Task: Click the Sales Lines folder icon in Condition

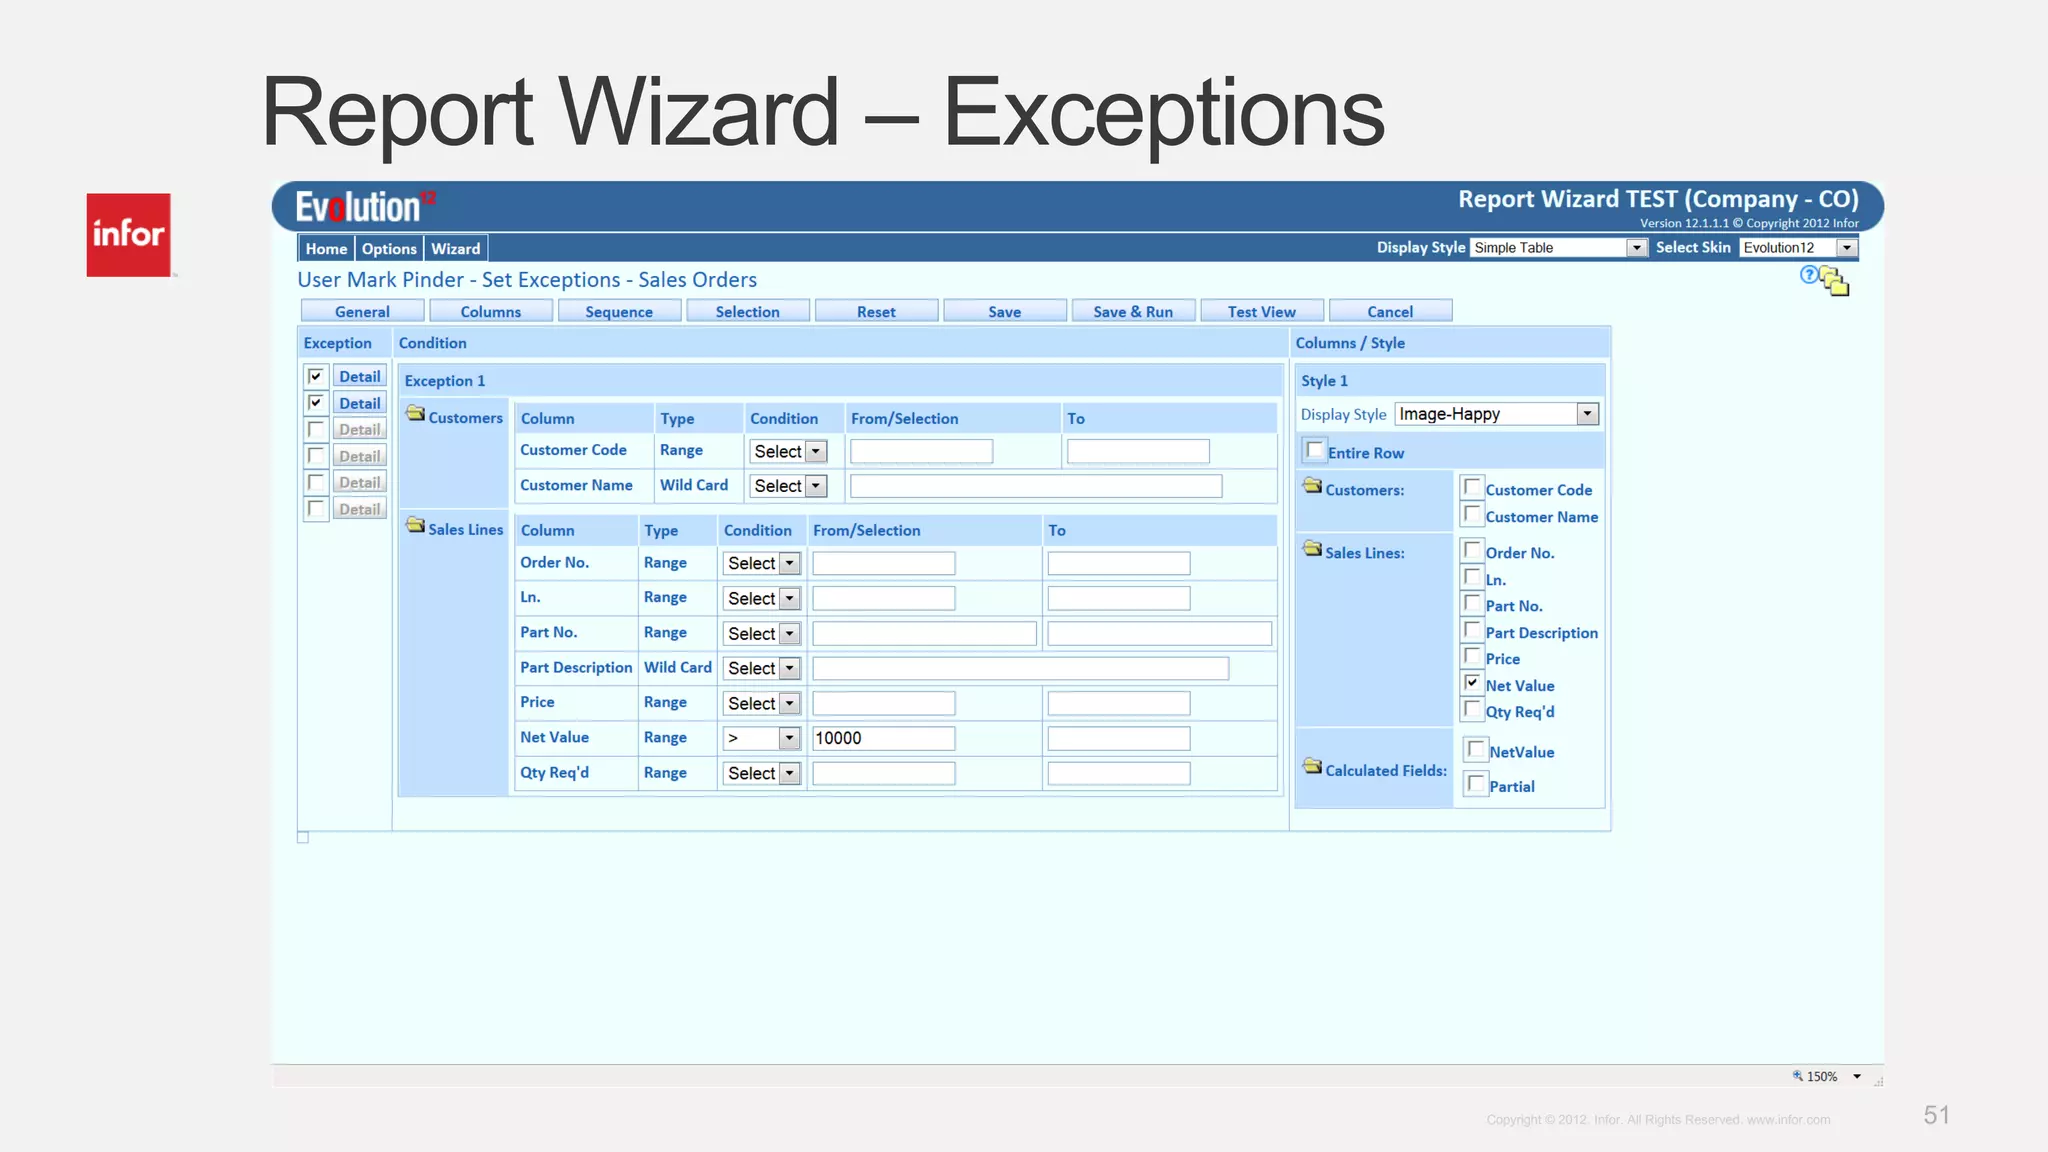Action: click(x=415, y=525)
